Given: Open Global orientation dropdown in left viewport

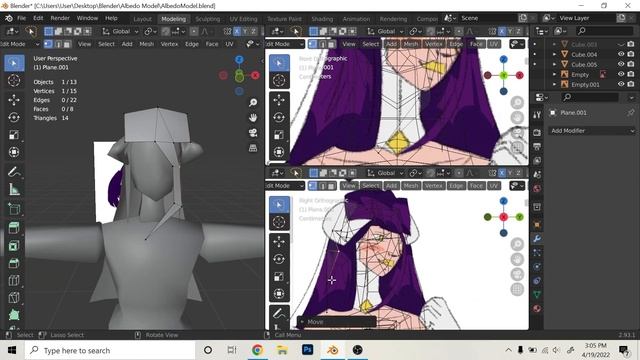Looking at the screenshot, I should click(x=120, y=31).
